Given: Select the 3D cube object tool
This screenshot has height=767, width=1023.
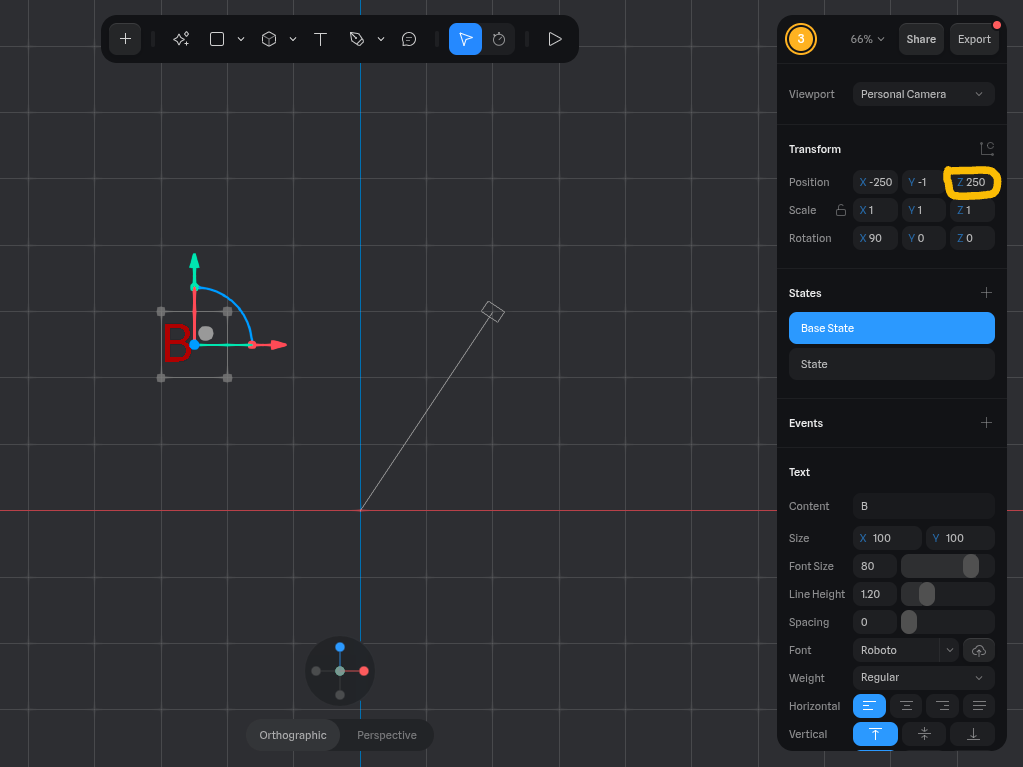Looking at the screenshot, I should click(x=269, y=39).
